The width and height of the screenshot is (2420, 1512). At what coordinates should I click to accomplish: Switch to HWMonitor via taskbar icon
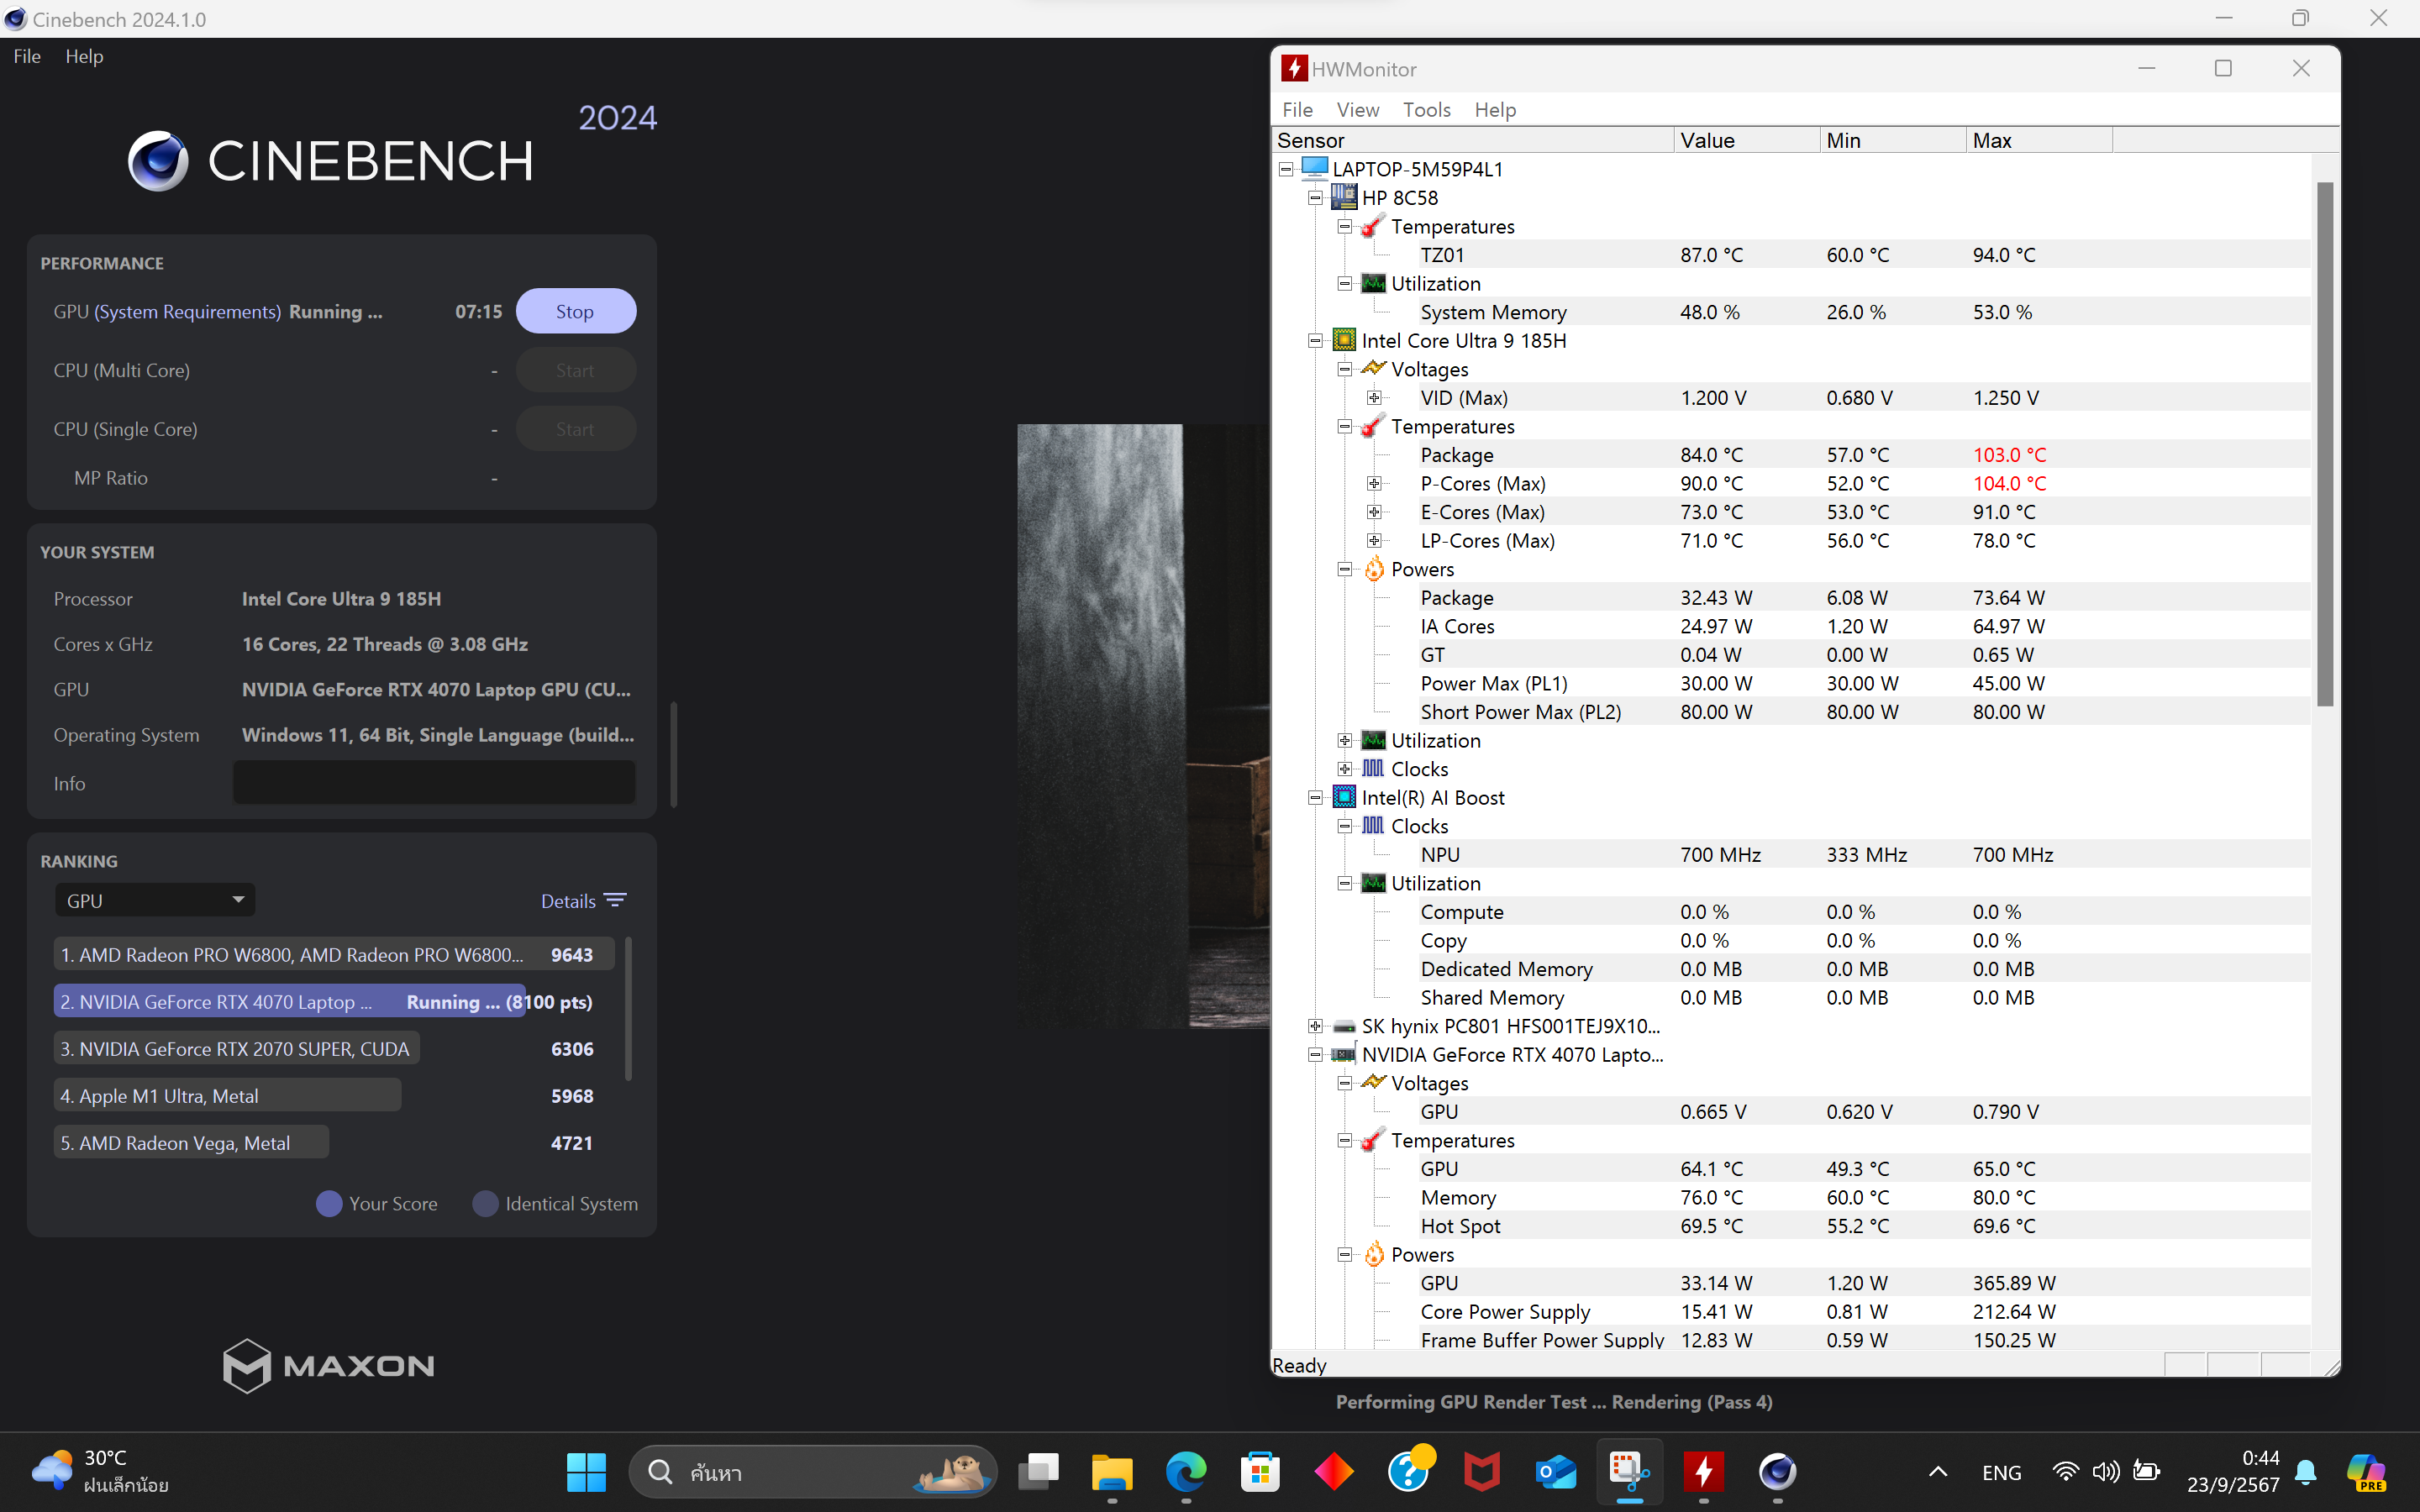[x=1704, y=1472]
